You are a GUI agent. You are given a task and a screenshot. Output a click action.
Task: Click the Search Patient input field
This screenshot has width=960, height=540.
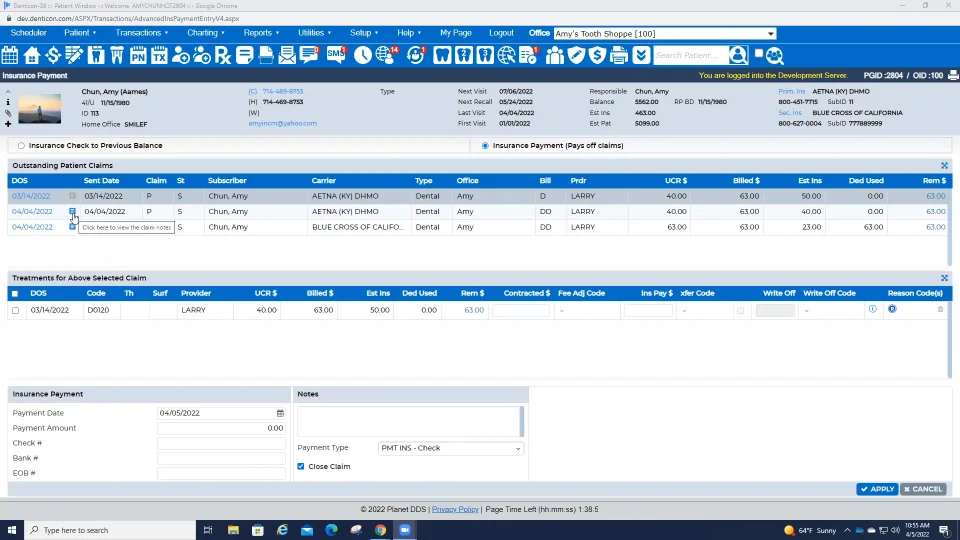click(691, 55)
